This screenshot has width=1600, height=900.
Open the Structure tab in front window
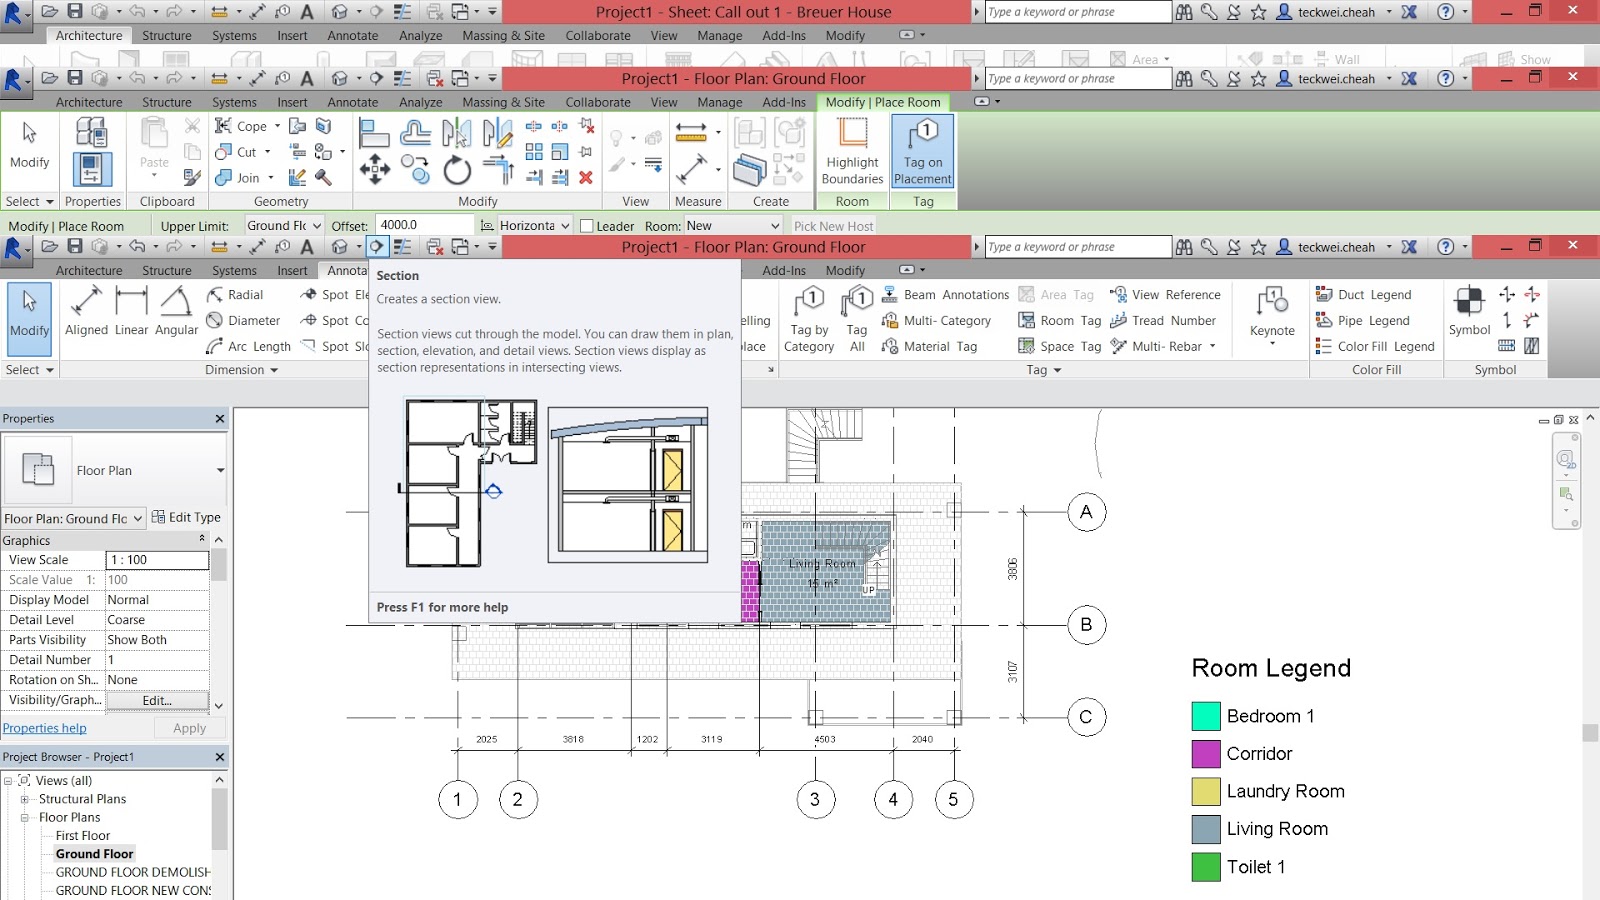click(x=167, y=271)
